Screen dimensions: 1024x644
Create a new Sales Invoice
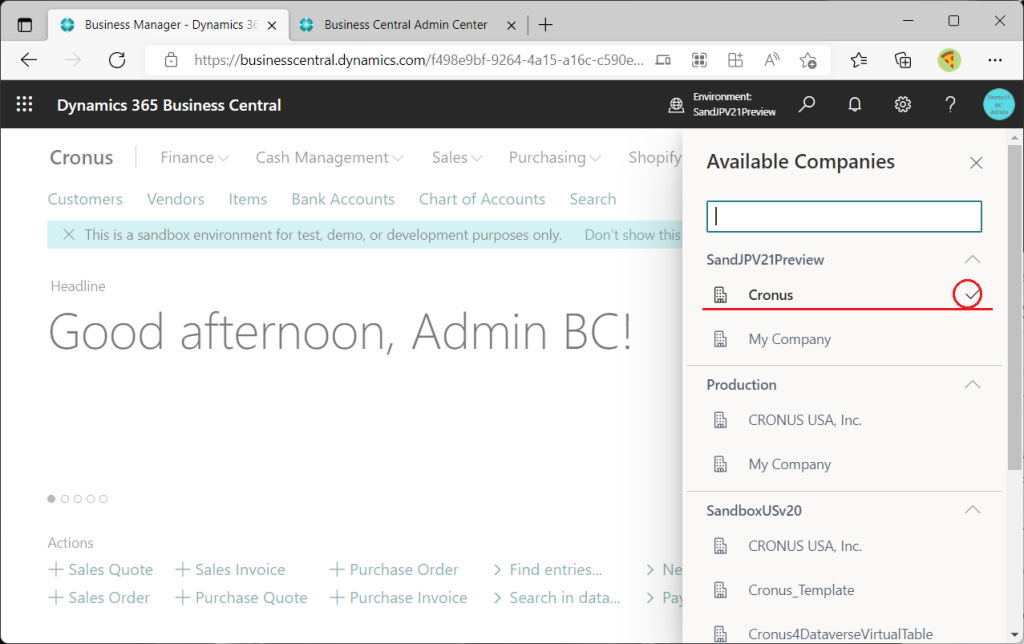tap(231, 570)
